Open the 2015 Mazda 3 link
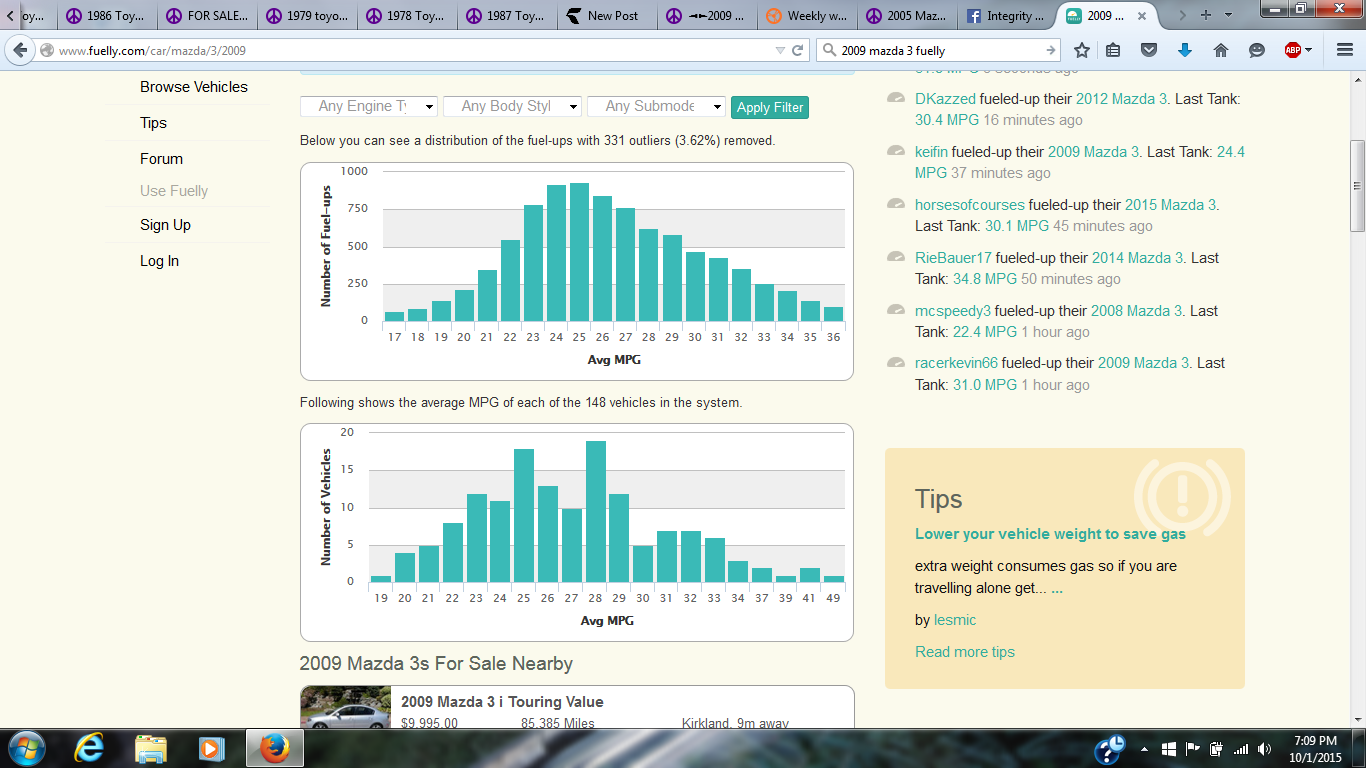 pyautogui.click(x=1170, y=205)
